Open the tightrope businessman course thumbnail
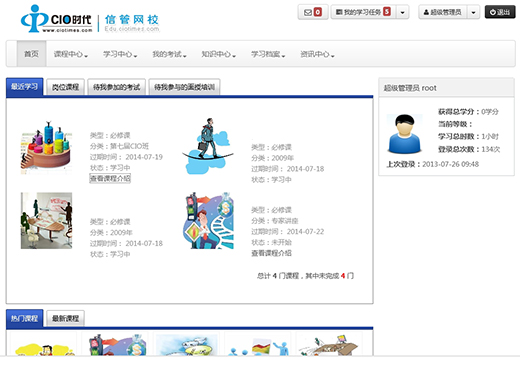Viewport: 520px width, 374px height. click(208, 146)
